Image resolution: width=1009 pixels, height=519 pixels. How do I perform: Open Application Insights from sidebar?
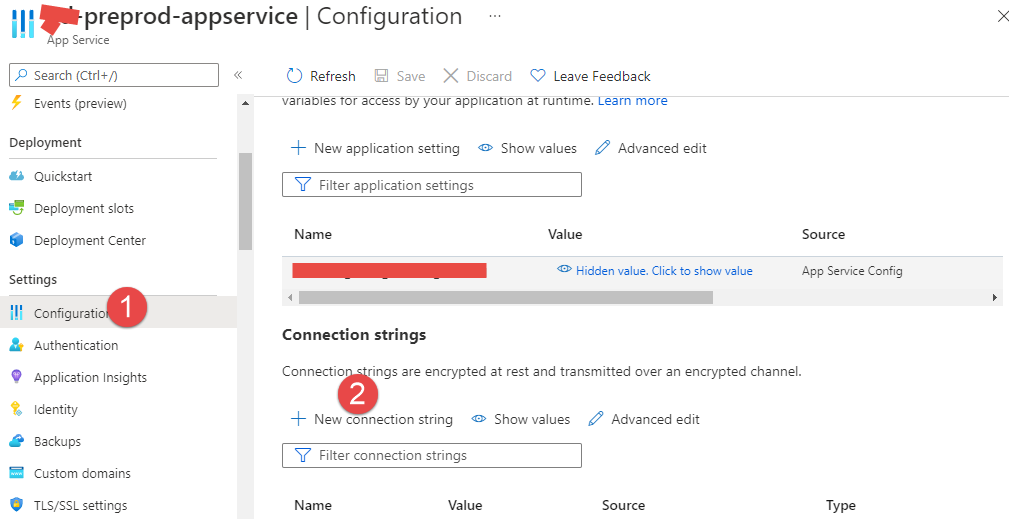coord(90,377)
